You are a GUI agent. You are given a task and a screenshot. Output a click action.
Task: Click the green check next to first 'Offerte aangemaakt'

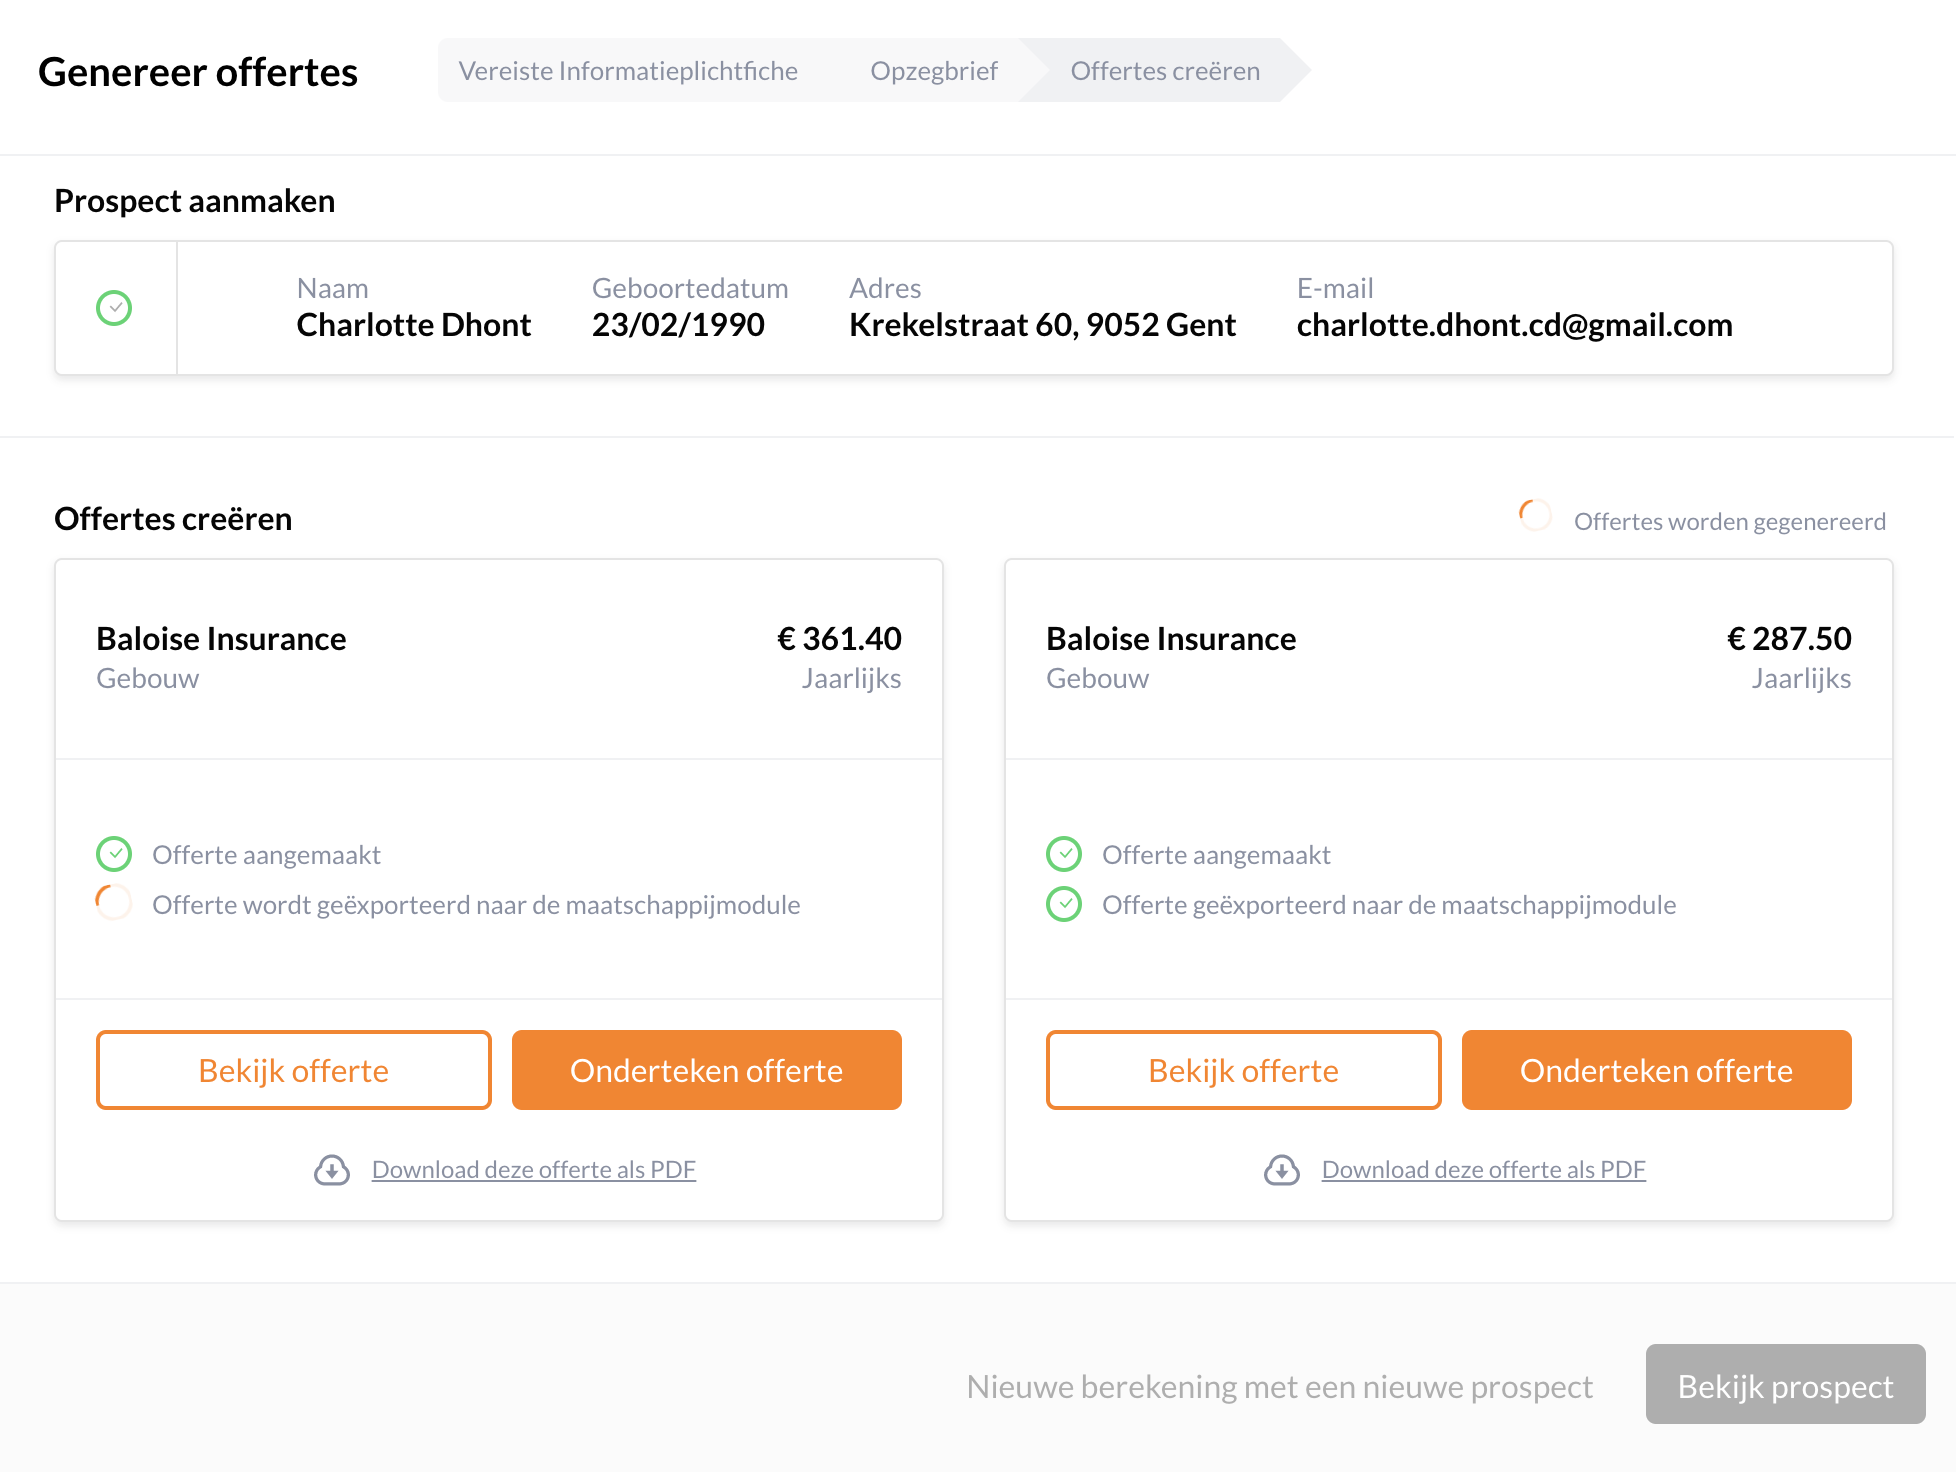tap(114, 854)
